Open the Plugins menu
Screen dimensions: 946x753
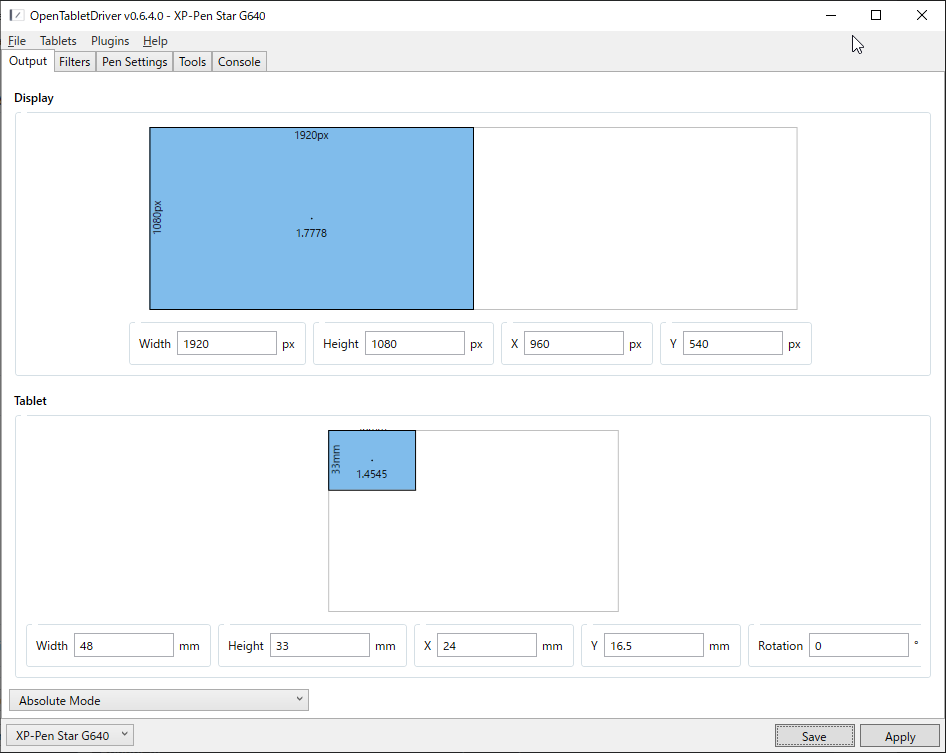coord(110,41)
